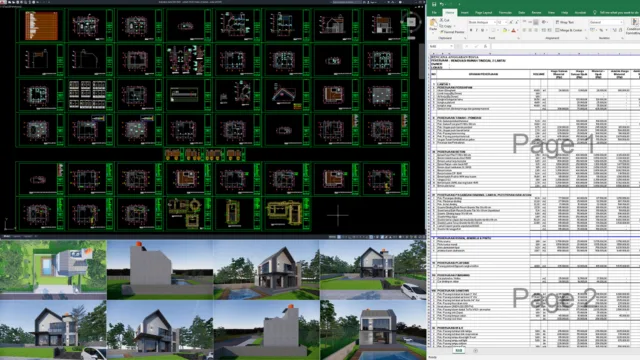Viewport: 640px width, 360px height.
Task: Click the Excel formula bar input
Action: [x=565, y=46]
